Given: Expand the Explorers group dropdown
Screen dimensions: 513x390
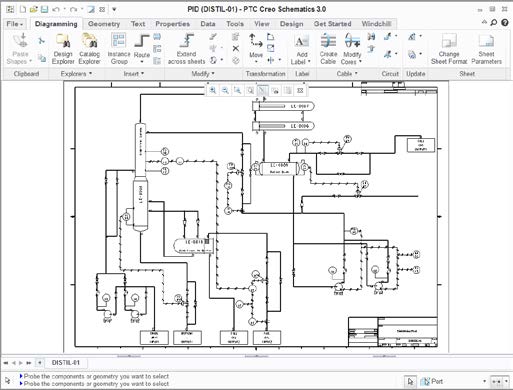Looking at the screenshot, I should point(76,74).
